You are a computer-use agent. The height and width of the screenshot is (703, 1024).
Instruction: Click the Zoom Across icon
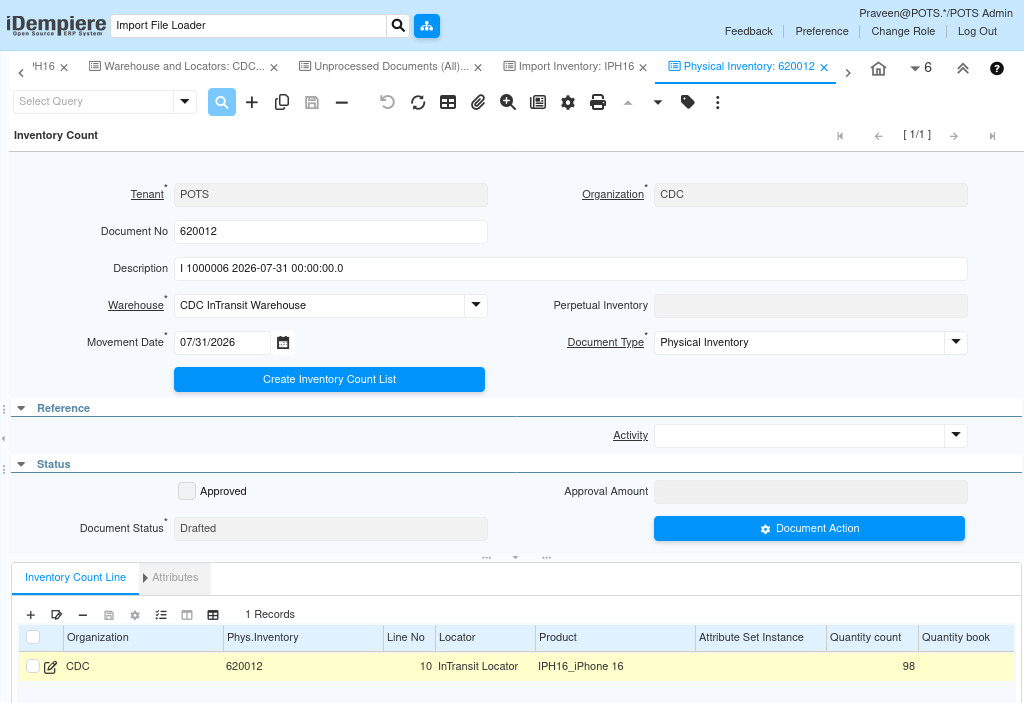point(507,103)
